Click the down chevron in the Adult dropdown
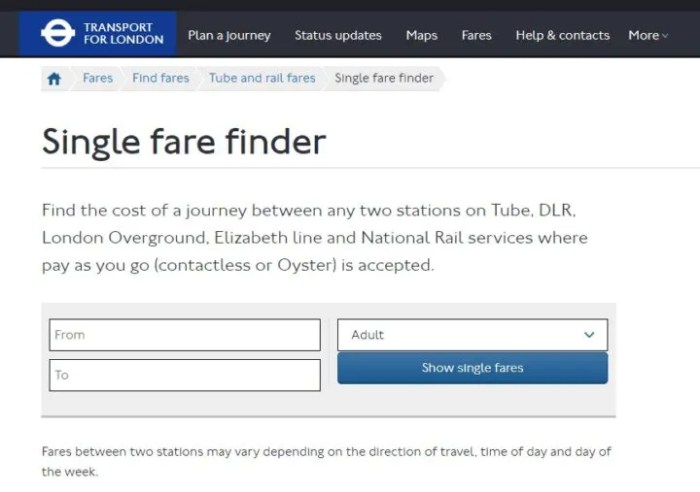The width and height of the screenshot is (700, 492). click(x=589, y=335)
